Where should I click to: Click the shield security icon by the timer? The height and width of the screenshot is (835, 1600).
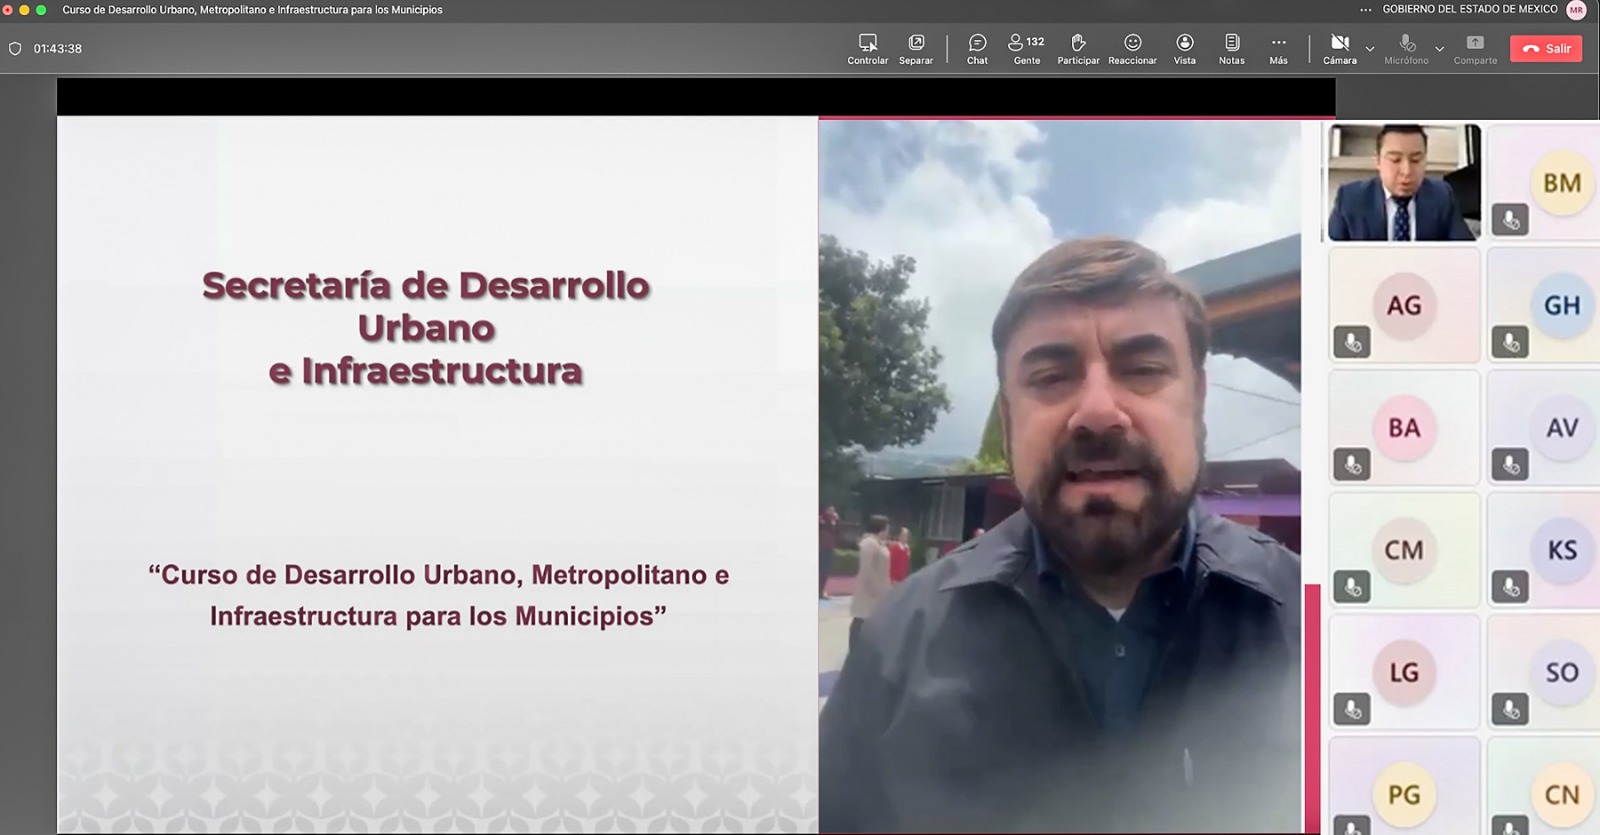[15, 49]
